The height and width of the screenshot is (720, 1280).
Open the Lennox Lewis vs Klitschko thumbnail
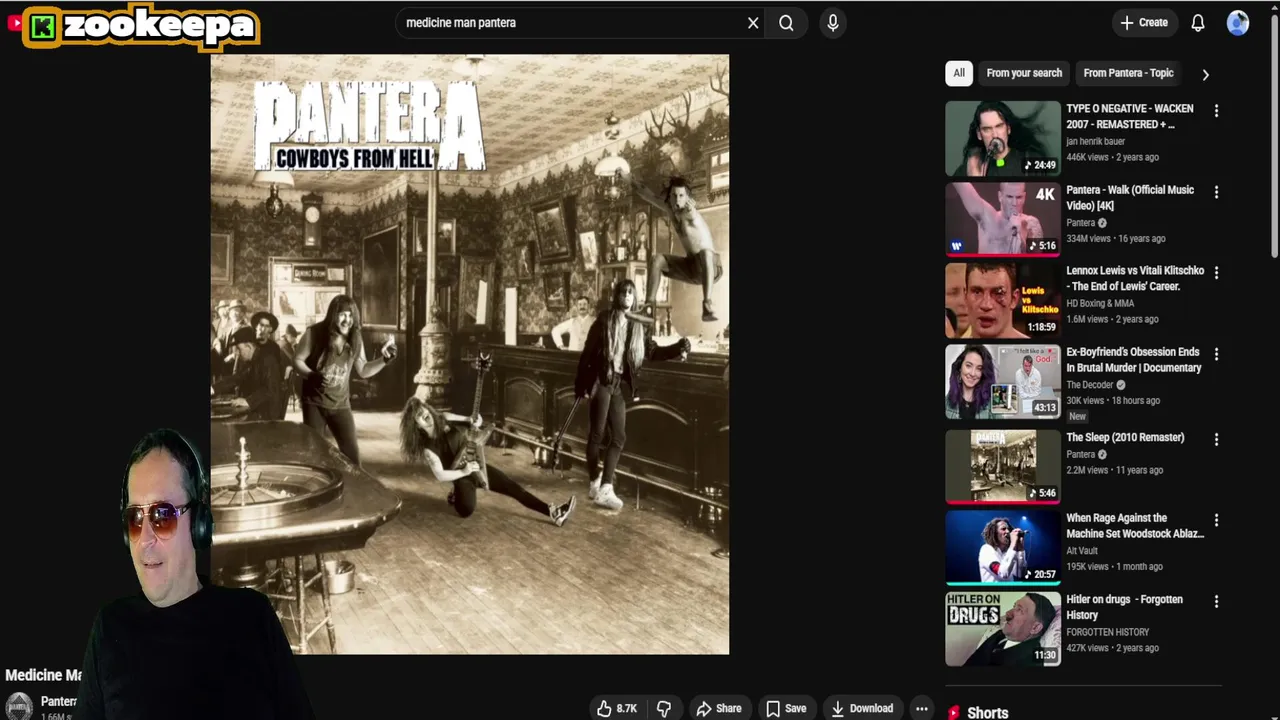click(x=1003, y=300)
